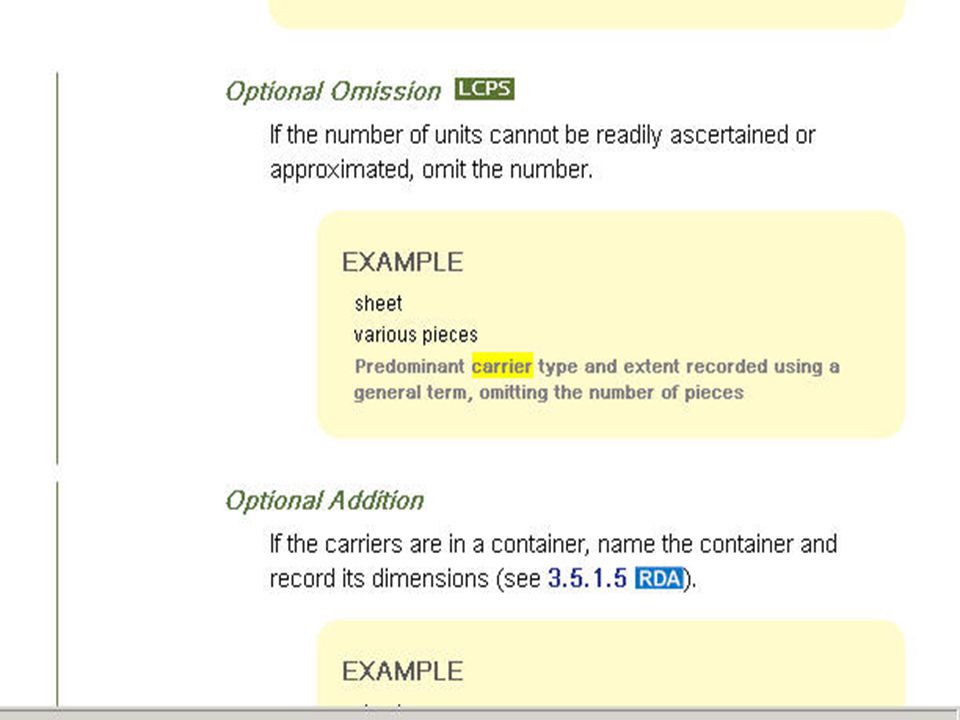Open the LCPS policy statement badge

click(484, 89)
